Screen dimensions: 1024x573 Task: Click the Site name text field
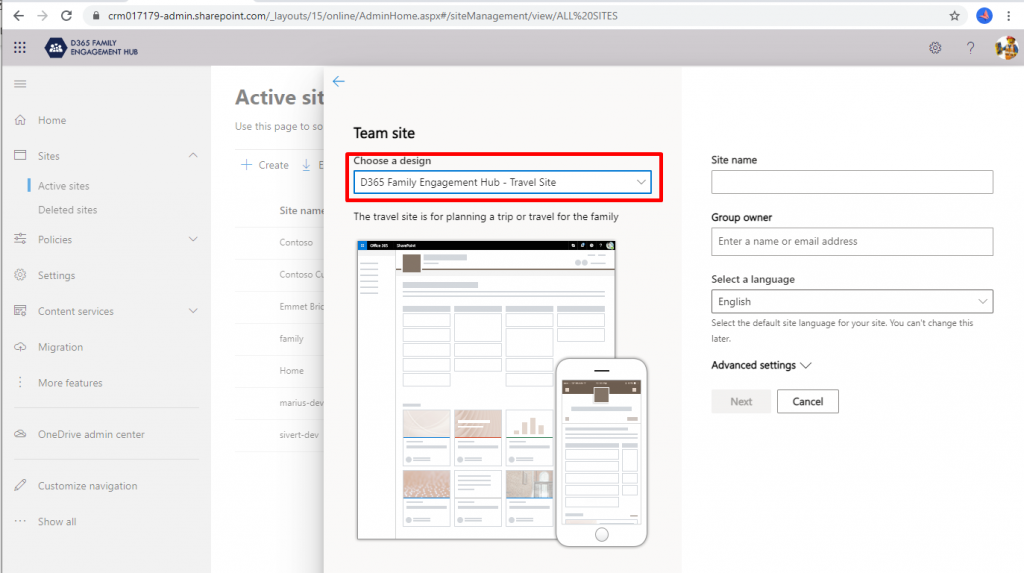pos(852,182)
